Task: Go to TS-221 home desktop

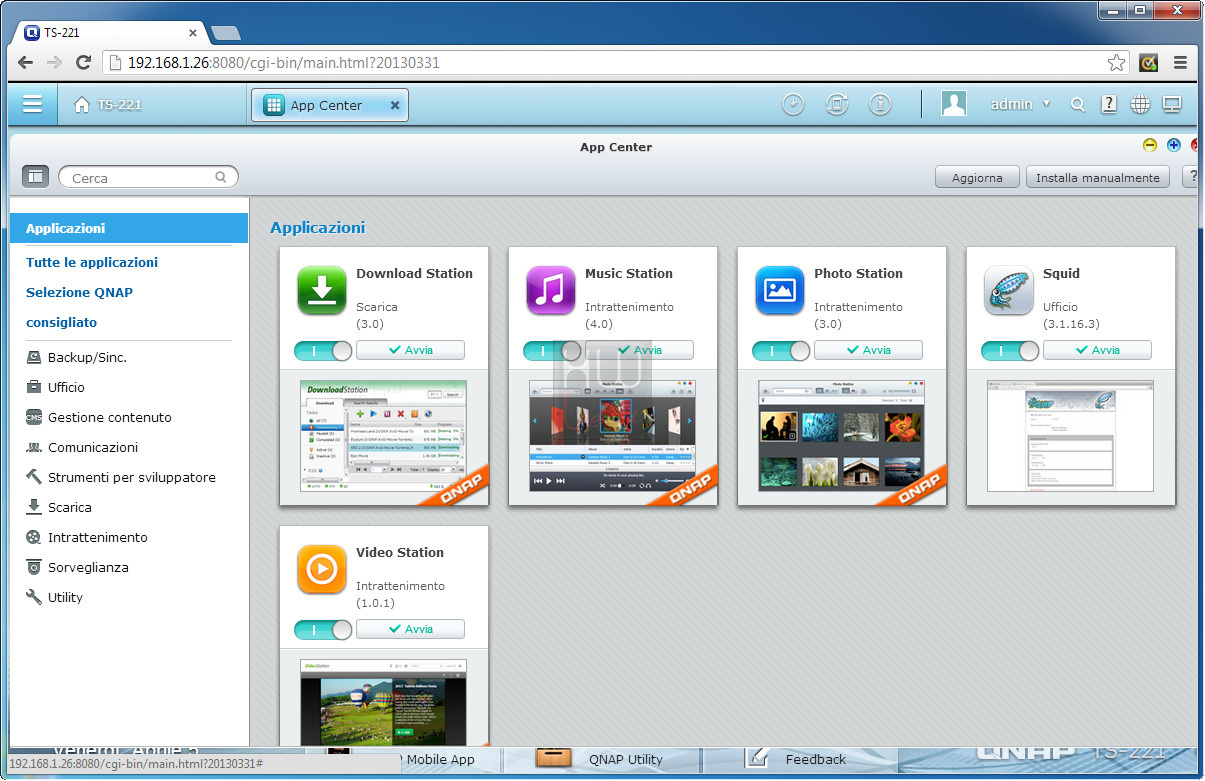Action: (108, 104)
